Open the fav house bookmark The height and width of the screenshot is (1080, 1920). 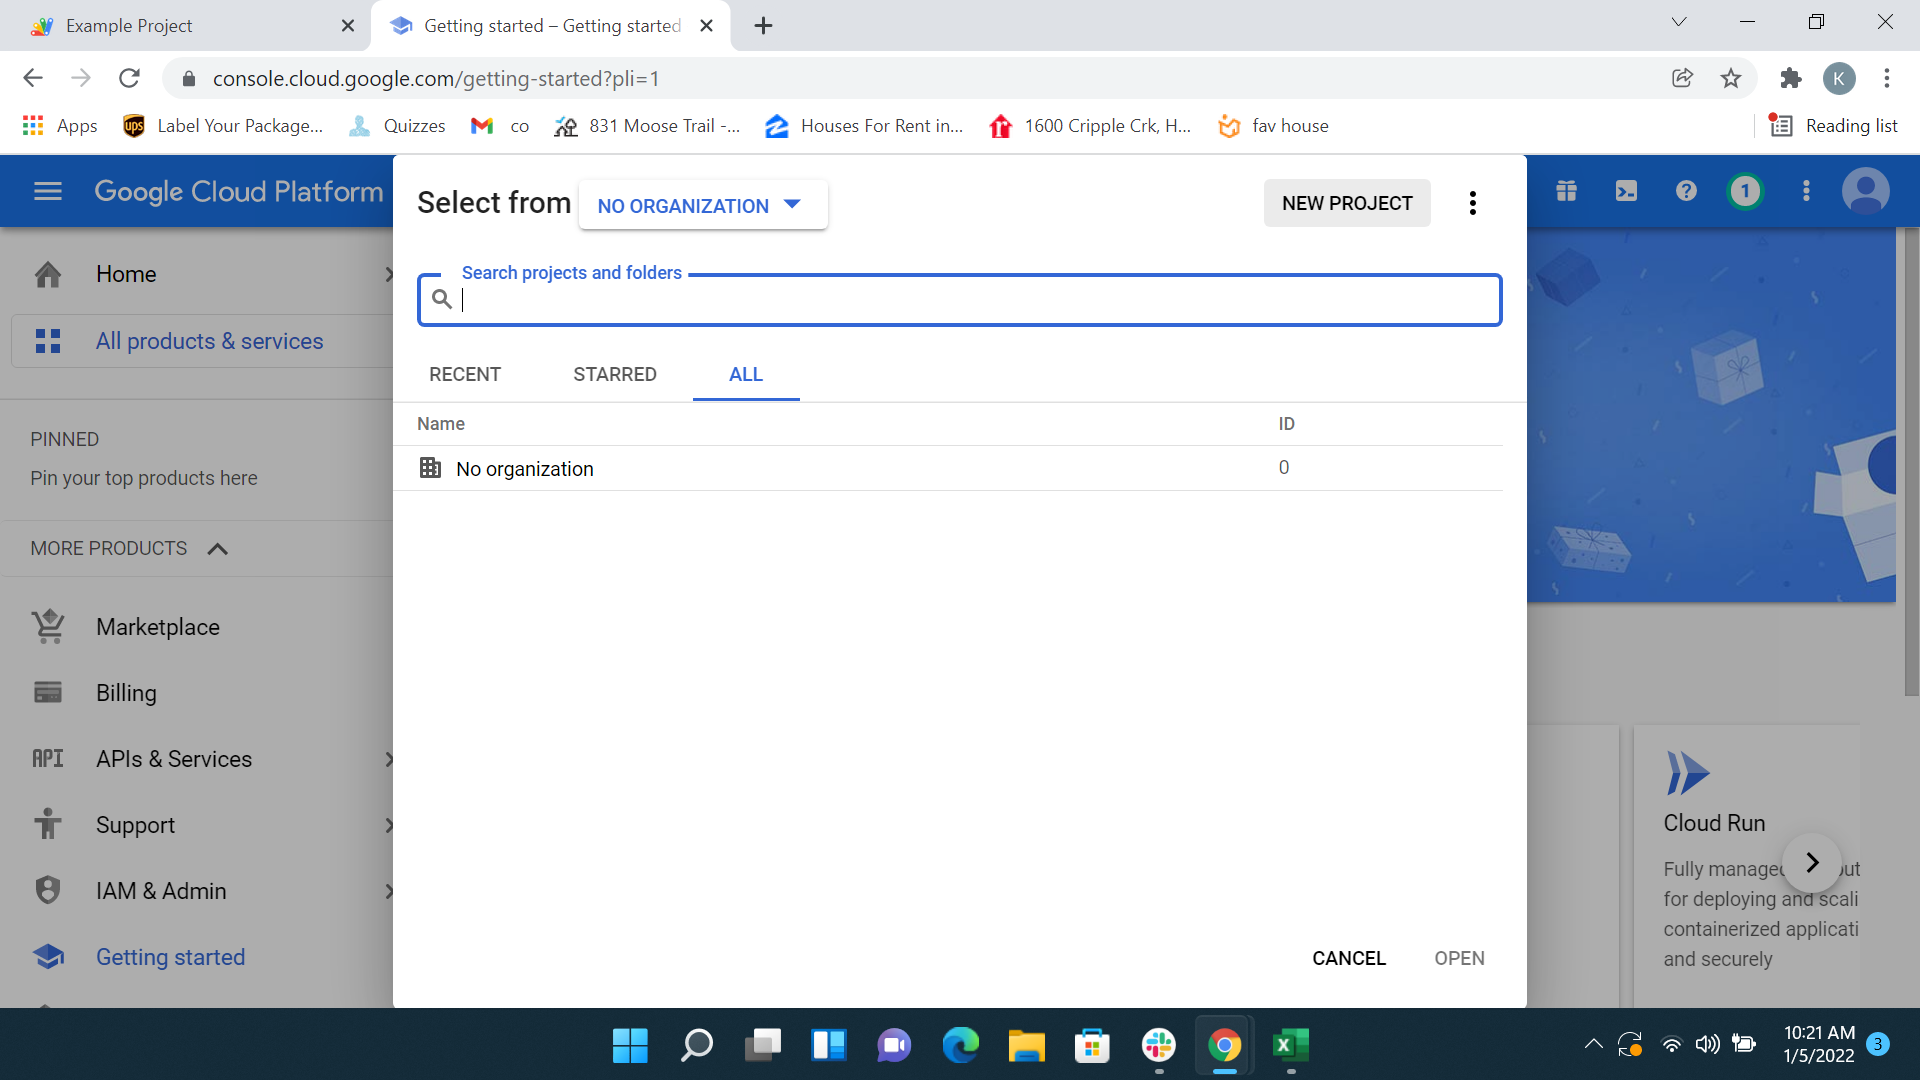coord(1274,126)
